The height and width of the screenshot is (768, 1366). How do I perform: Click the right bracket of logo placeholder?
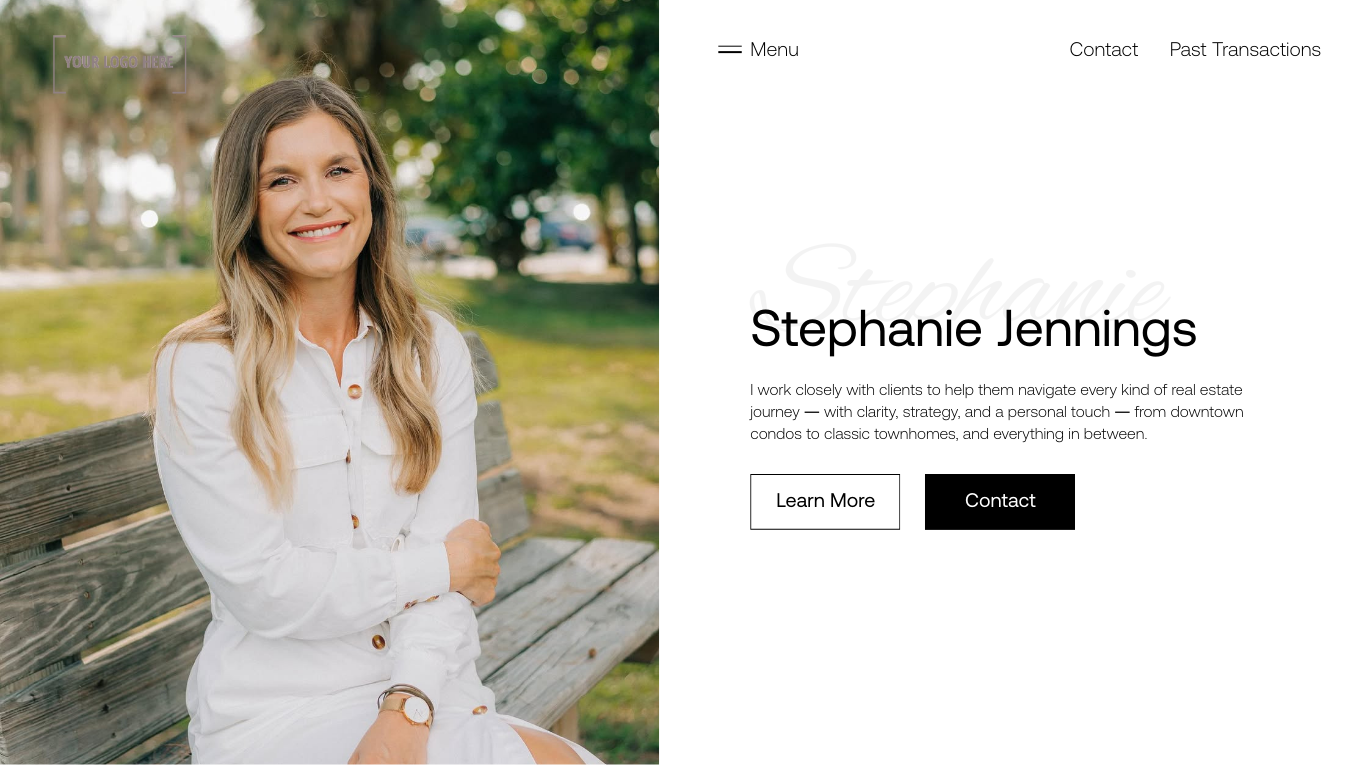click(181, 64)
